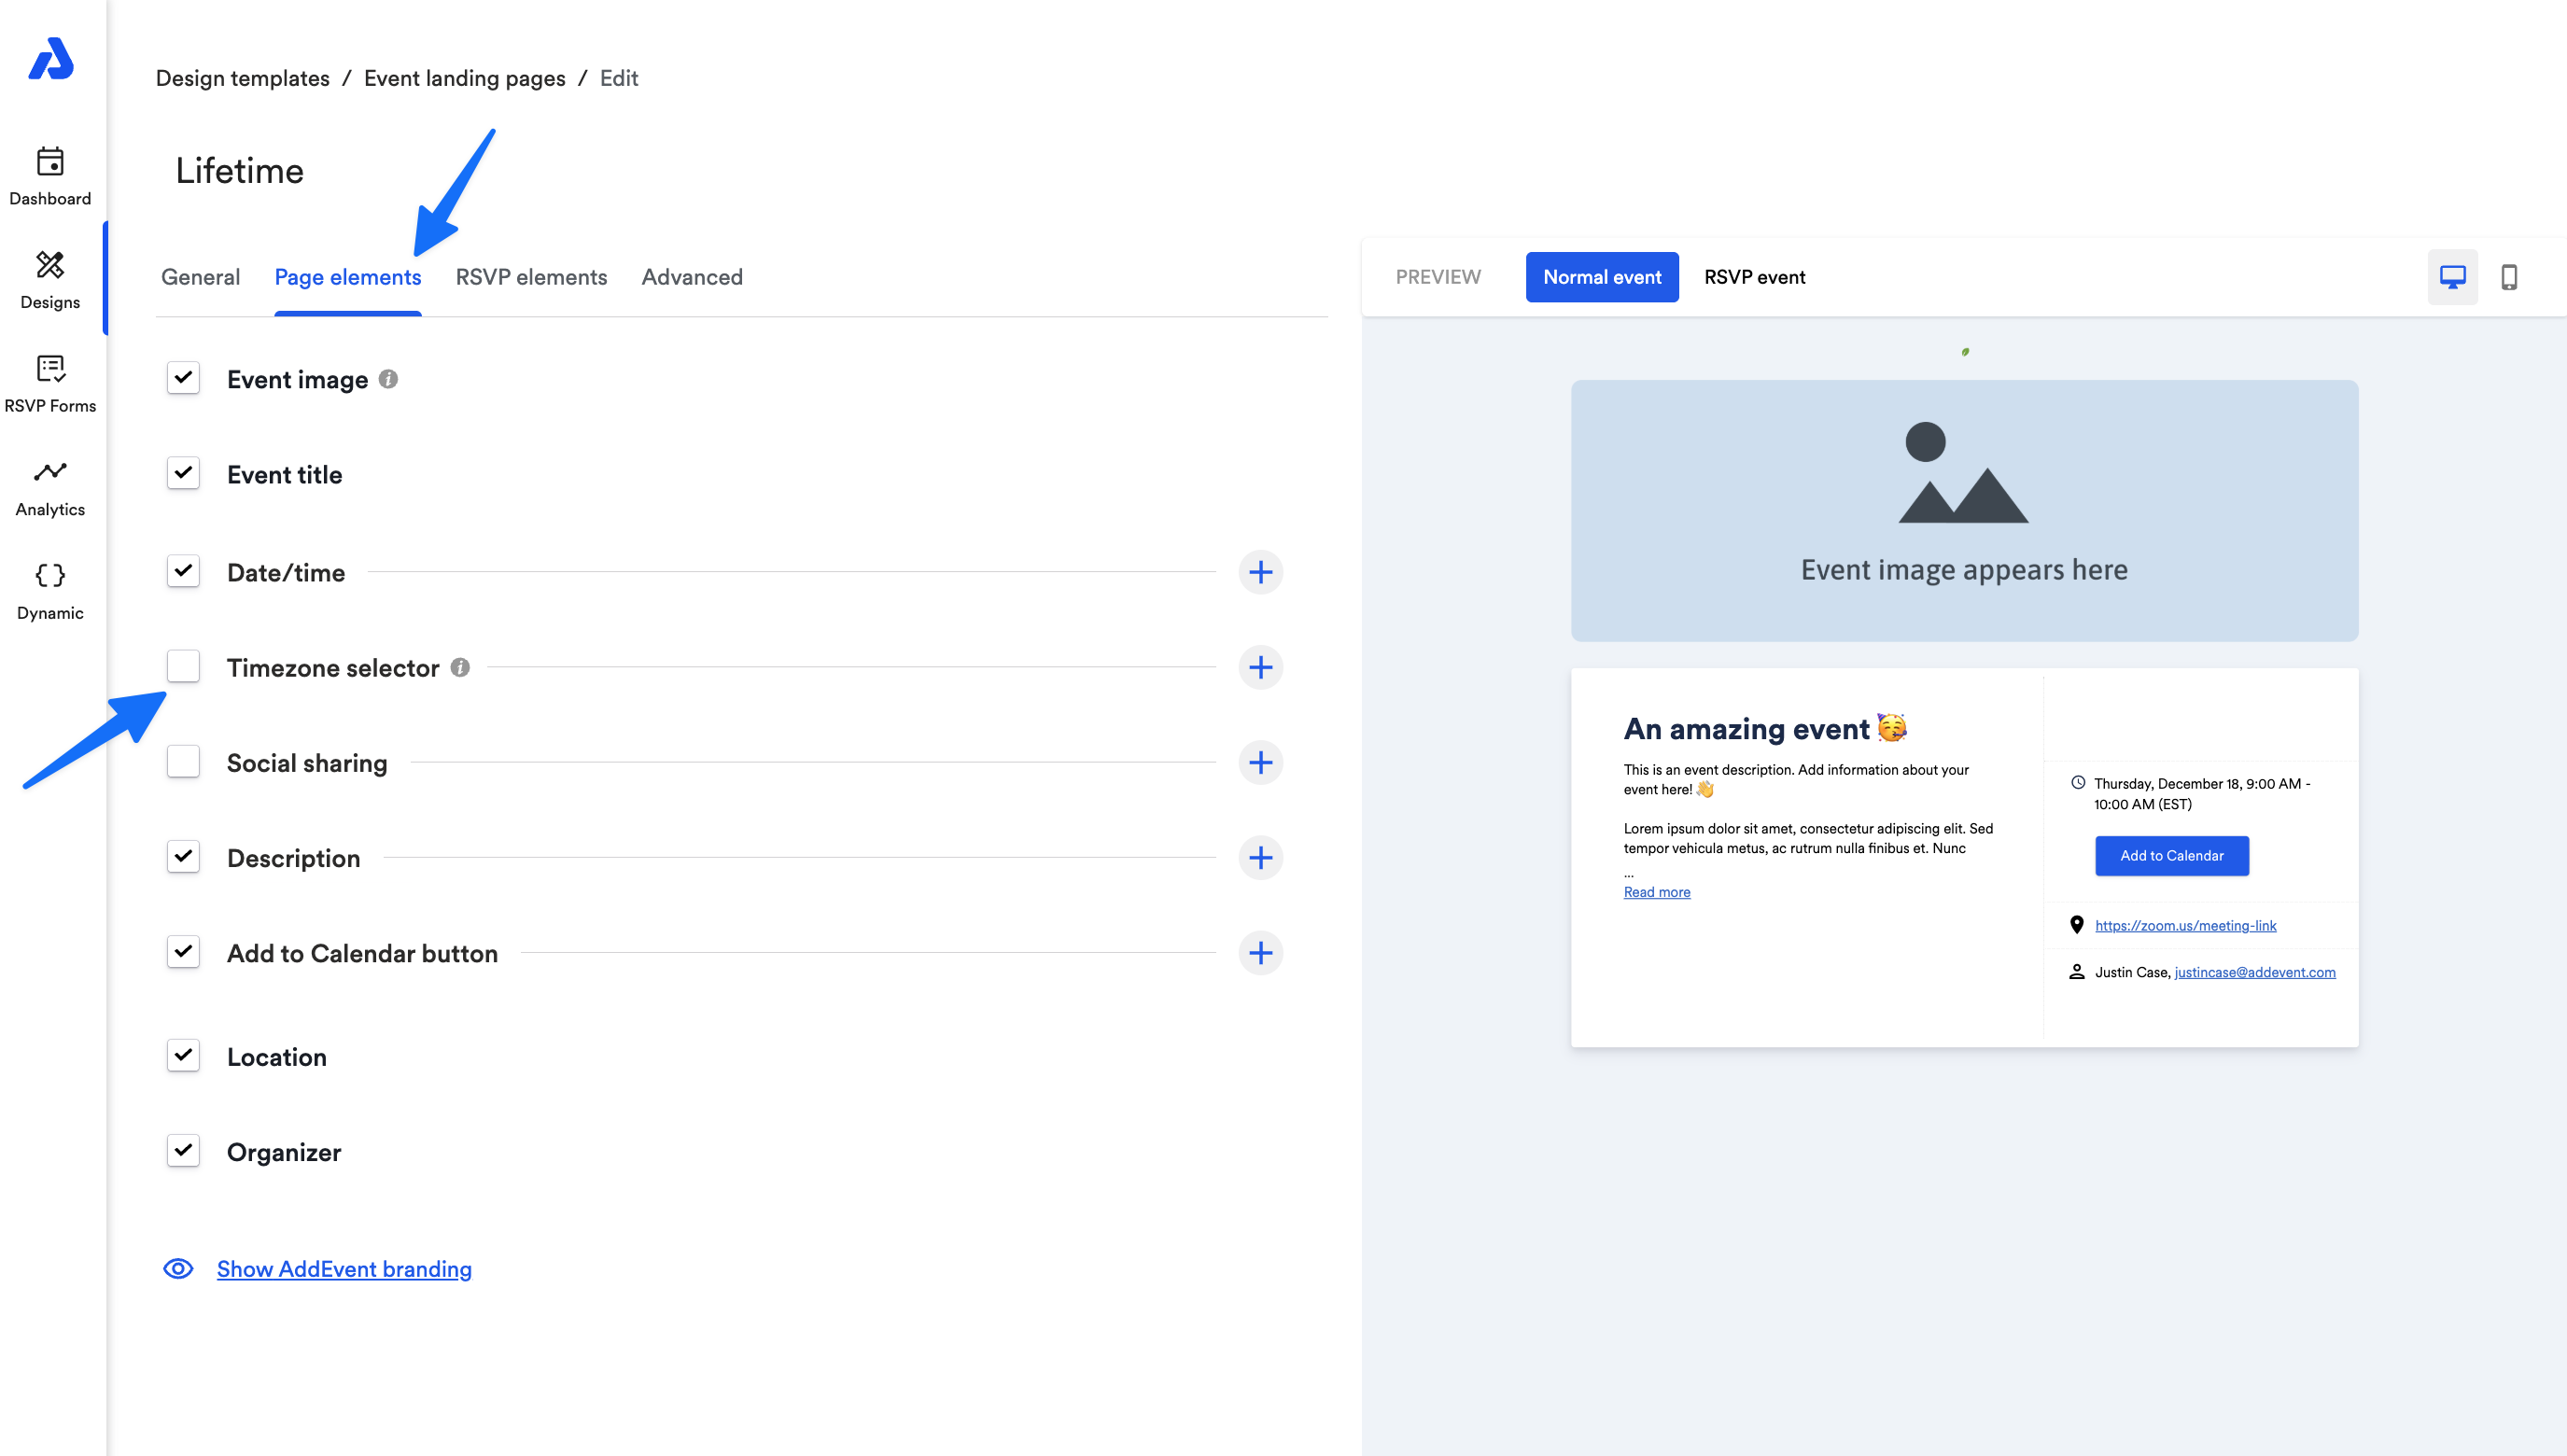Click the Show AddEvent branding link
The height and width of the screenshot is (1456, 2567).
tap(344, 1269)
